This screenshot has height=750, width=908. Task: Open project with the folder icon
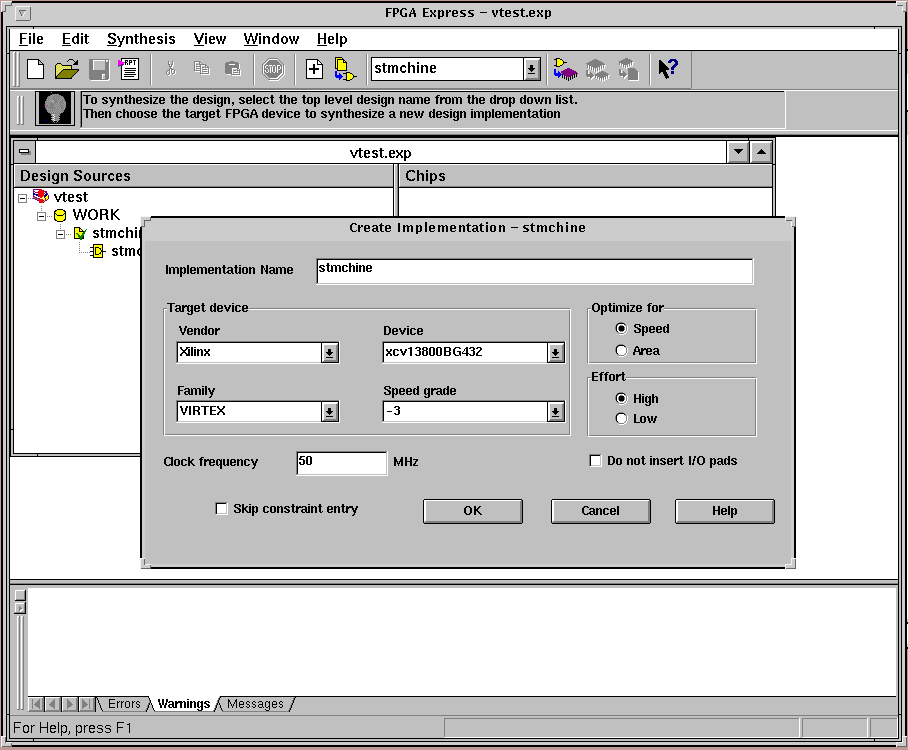coord(67,69)
